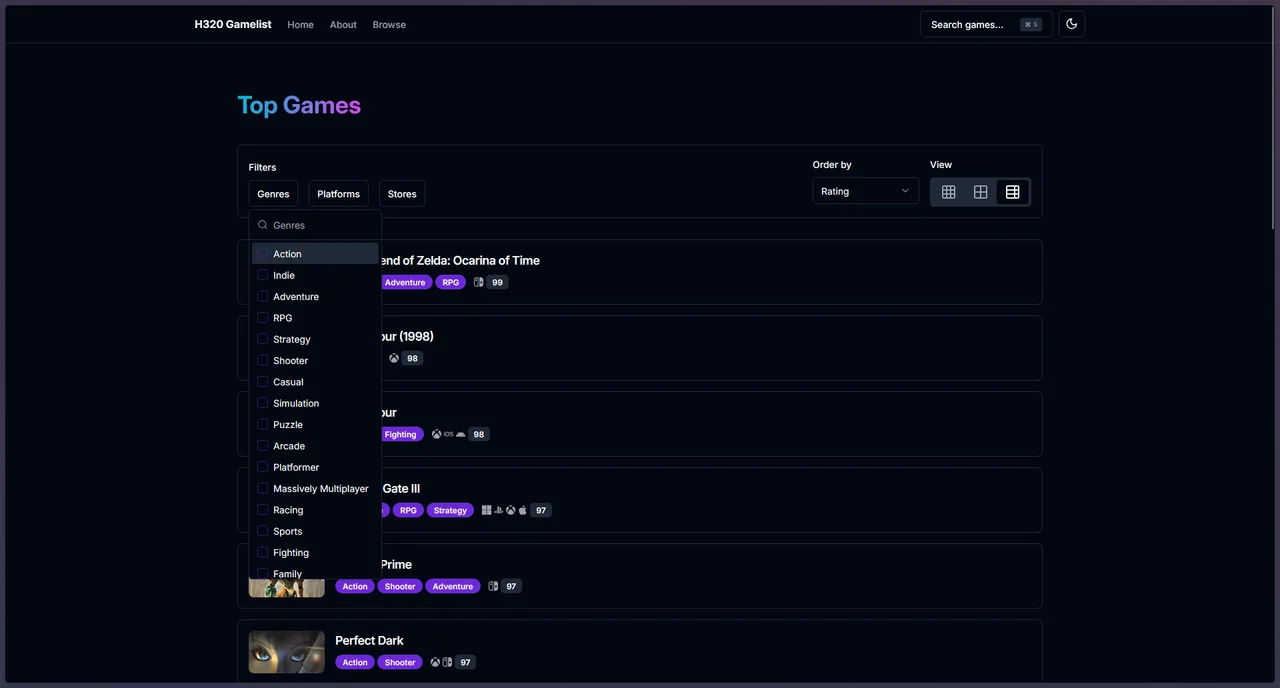Click the Nintendo icon in Ocarina of Time row
This screenshot has width=1280, height=688.
tap(478, 282)
